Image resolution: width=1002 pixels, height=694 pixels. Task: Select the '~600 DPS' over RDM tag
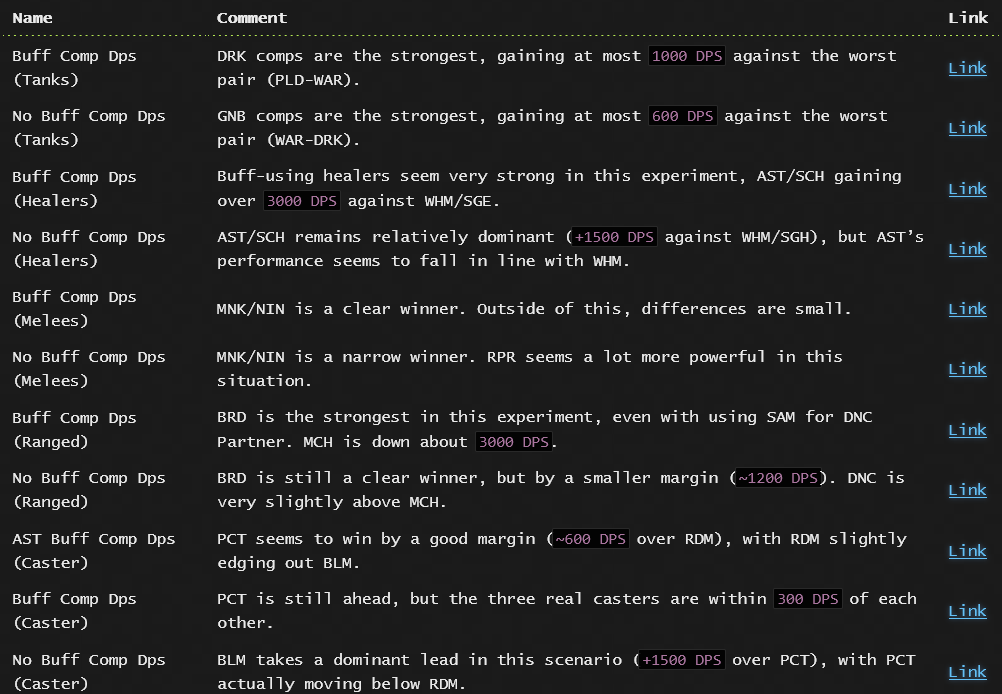[590, 539]
